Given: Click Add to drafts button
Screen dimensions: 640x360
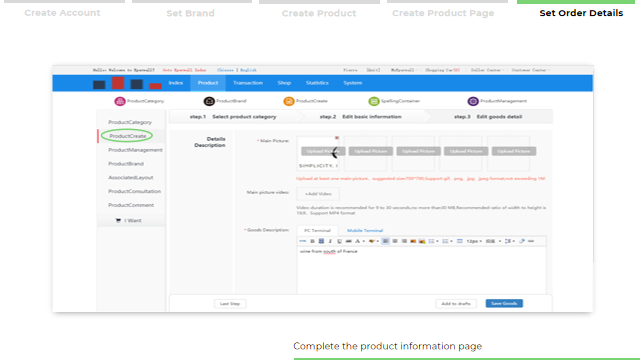Looking at the screenshot, I should coord(456,304).
